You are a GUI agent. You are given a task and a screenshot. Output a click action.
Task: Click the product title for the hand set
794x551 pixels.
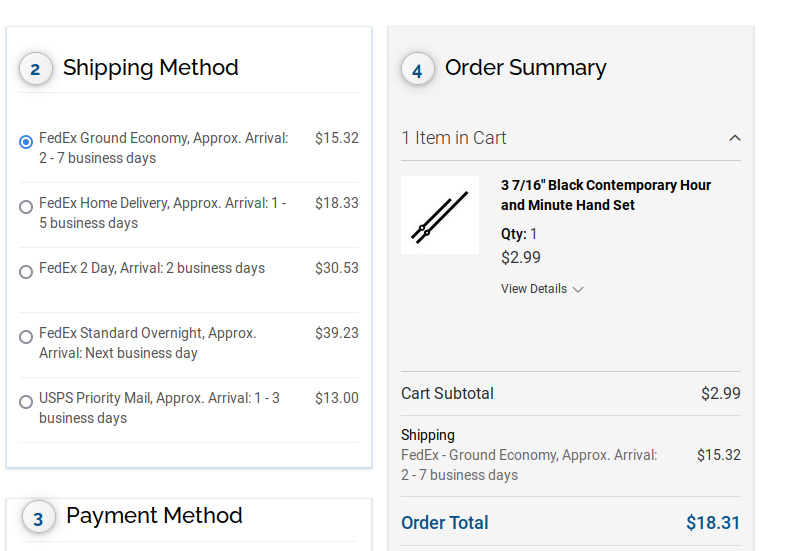coord(606,195)
